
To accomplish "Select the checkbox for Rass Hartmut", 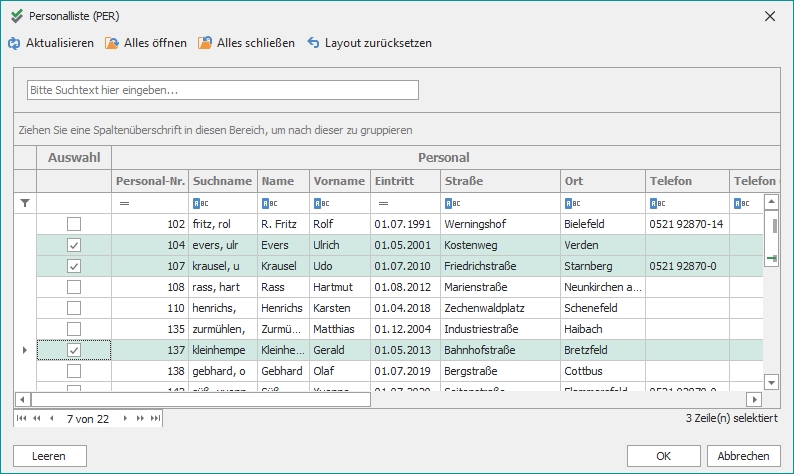I will pos(74,287).
